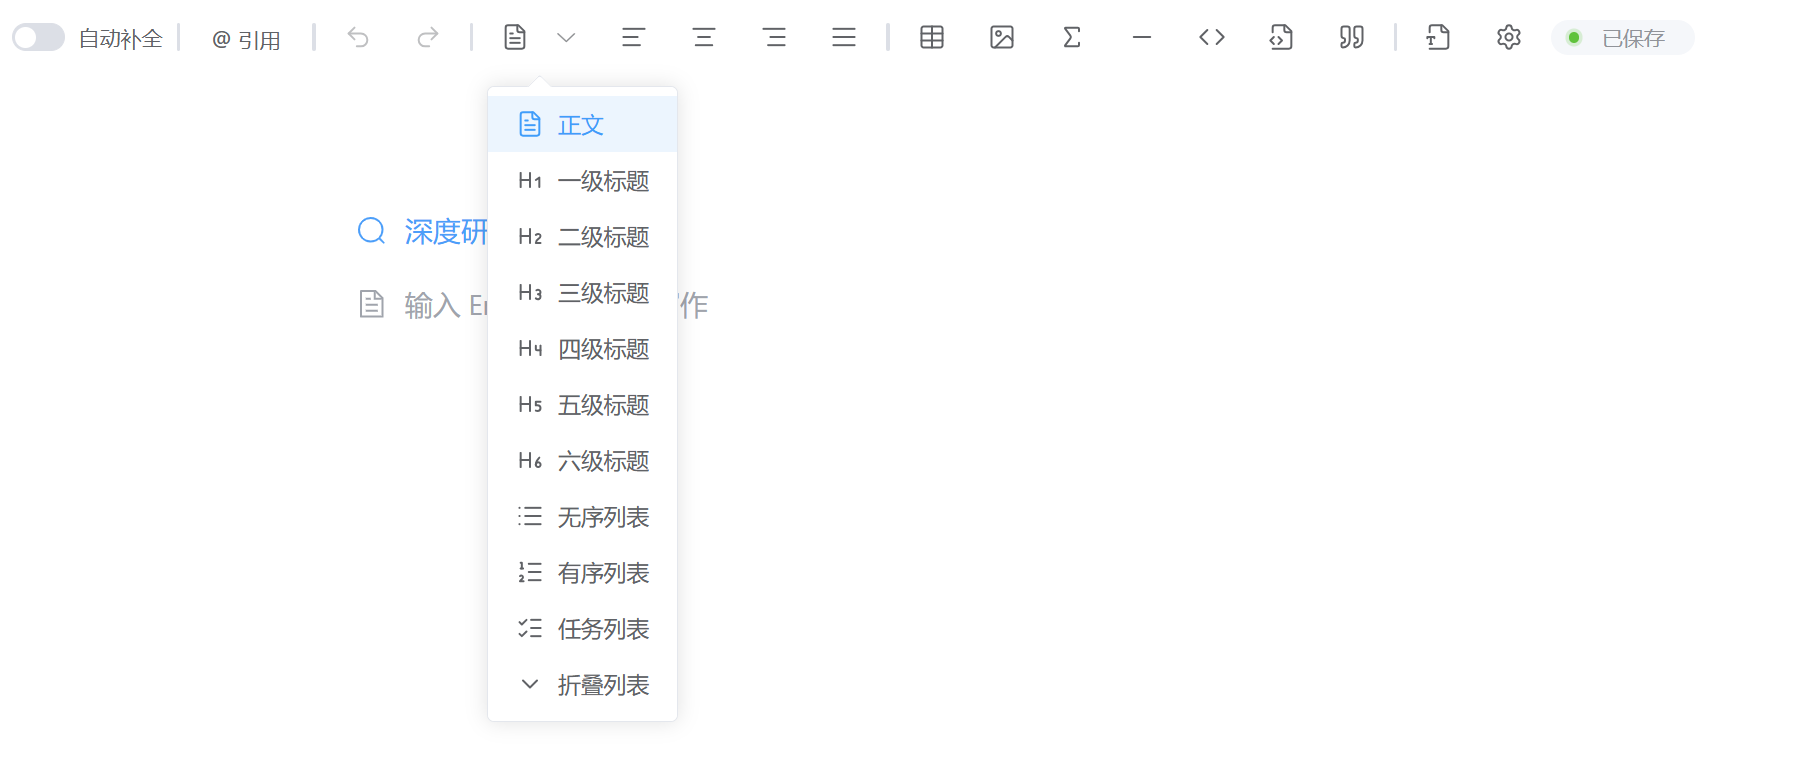
Task: Choose 任务列表 task list option
Action: coord(583,629)
